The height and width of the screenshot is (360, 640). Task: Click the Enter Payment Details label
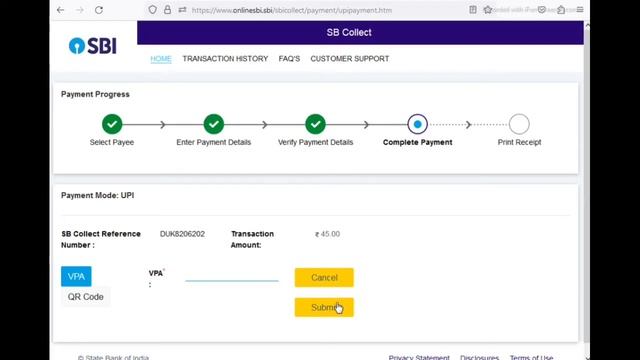click(213, 142)
